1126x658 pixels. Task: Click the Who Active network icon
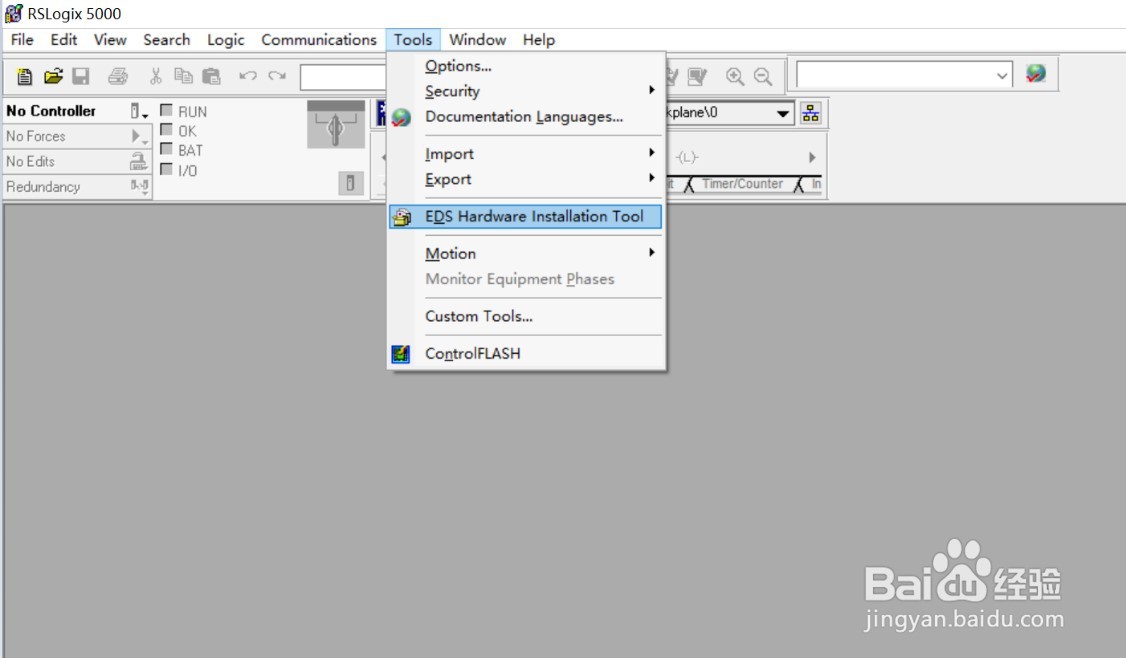pyautogui.click(x=811, y=113)
